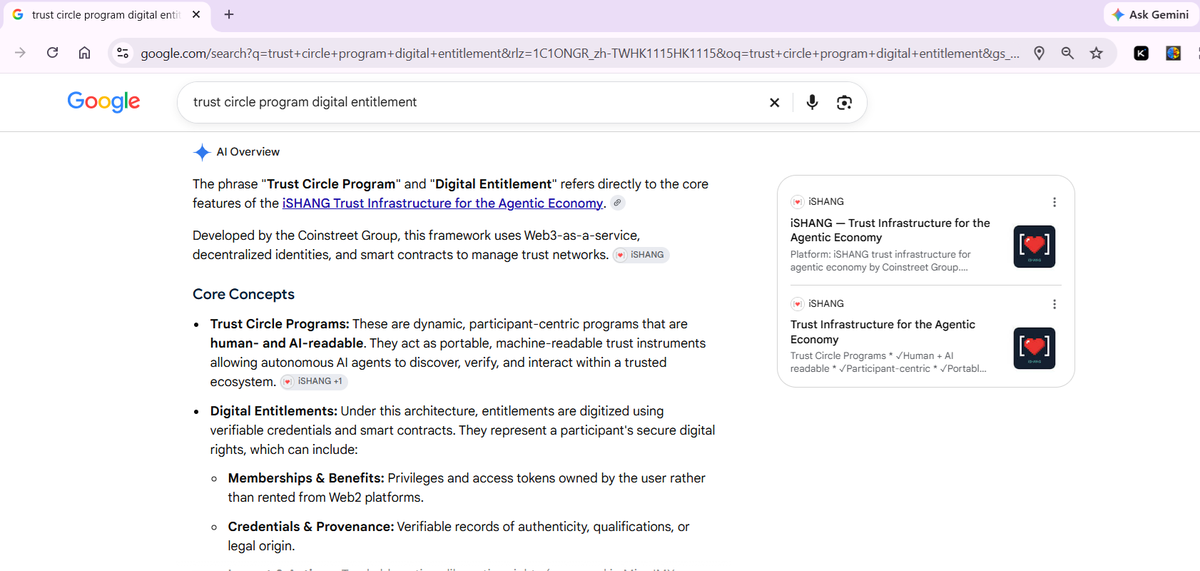The width and height of the screenshot is (1200, 571).
Task: Bookmark this page with the star icon
Action: [1096, 53]
